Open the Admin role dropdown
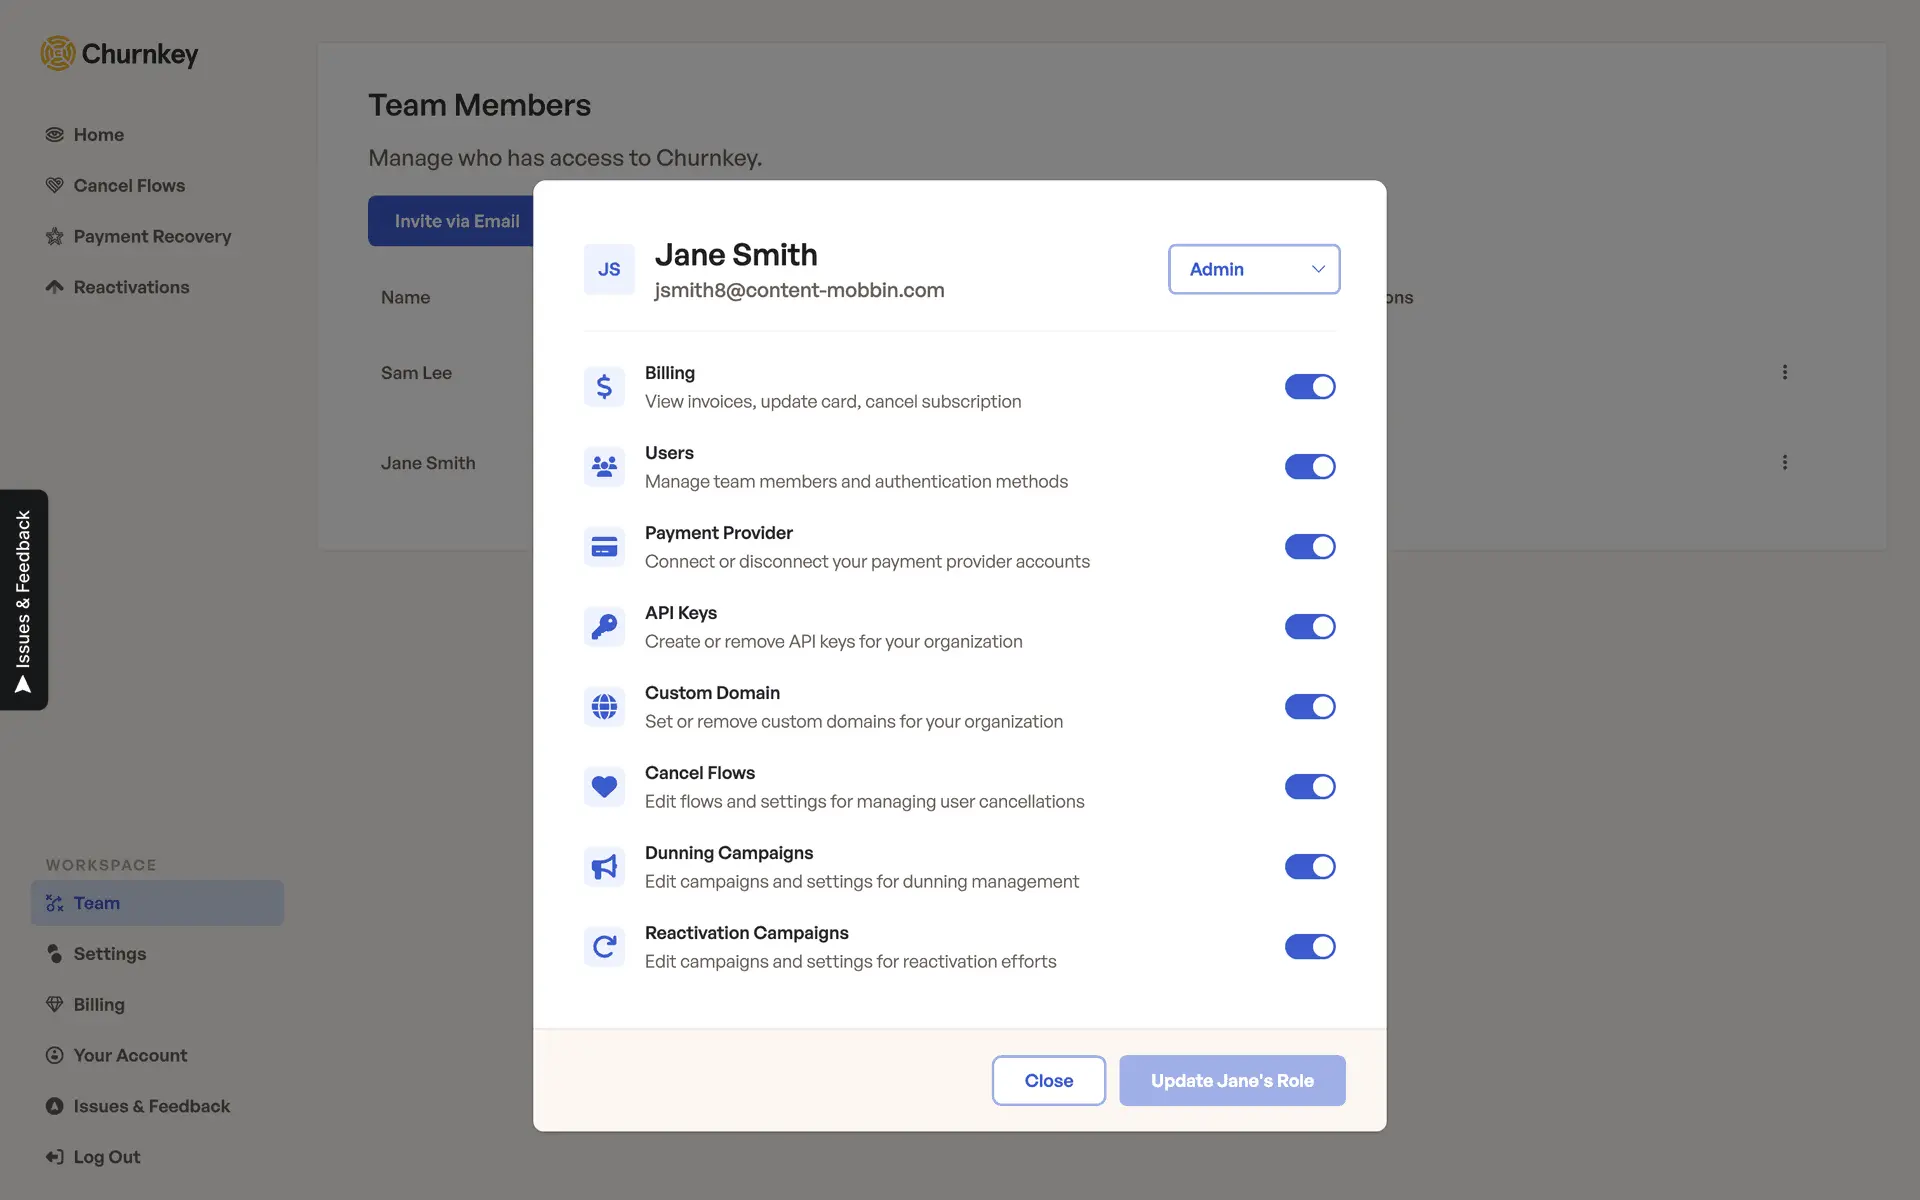The width and height of the screenshot is (1920, 1200). (x=1254, y=269)
